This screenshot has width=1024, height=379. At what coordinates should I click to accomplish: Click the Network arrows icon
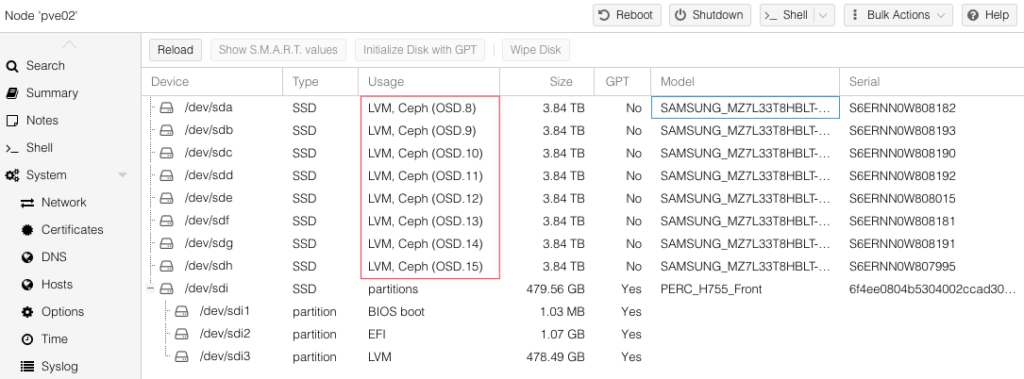tap(27, 203)
